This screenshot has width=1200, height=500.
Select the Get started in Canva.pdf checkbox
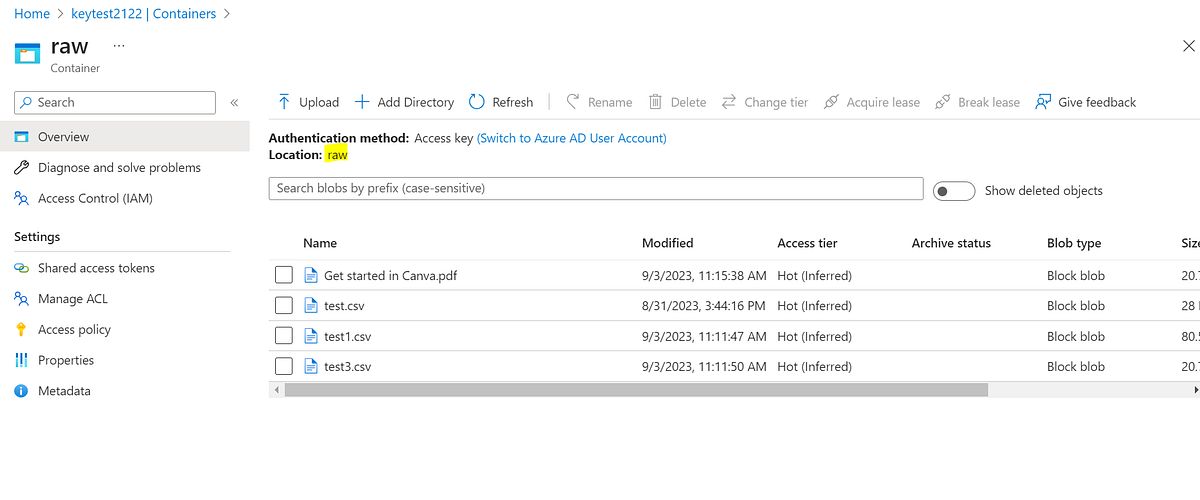click(284, 275)
